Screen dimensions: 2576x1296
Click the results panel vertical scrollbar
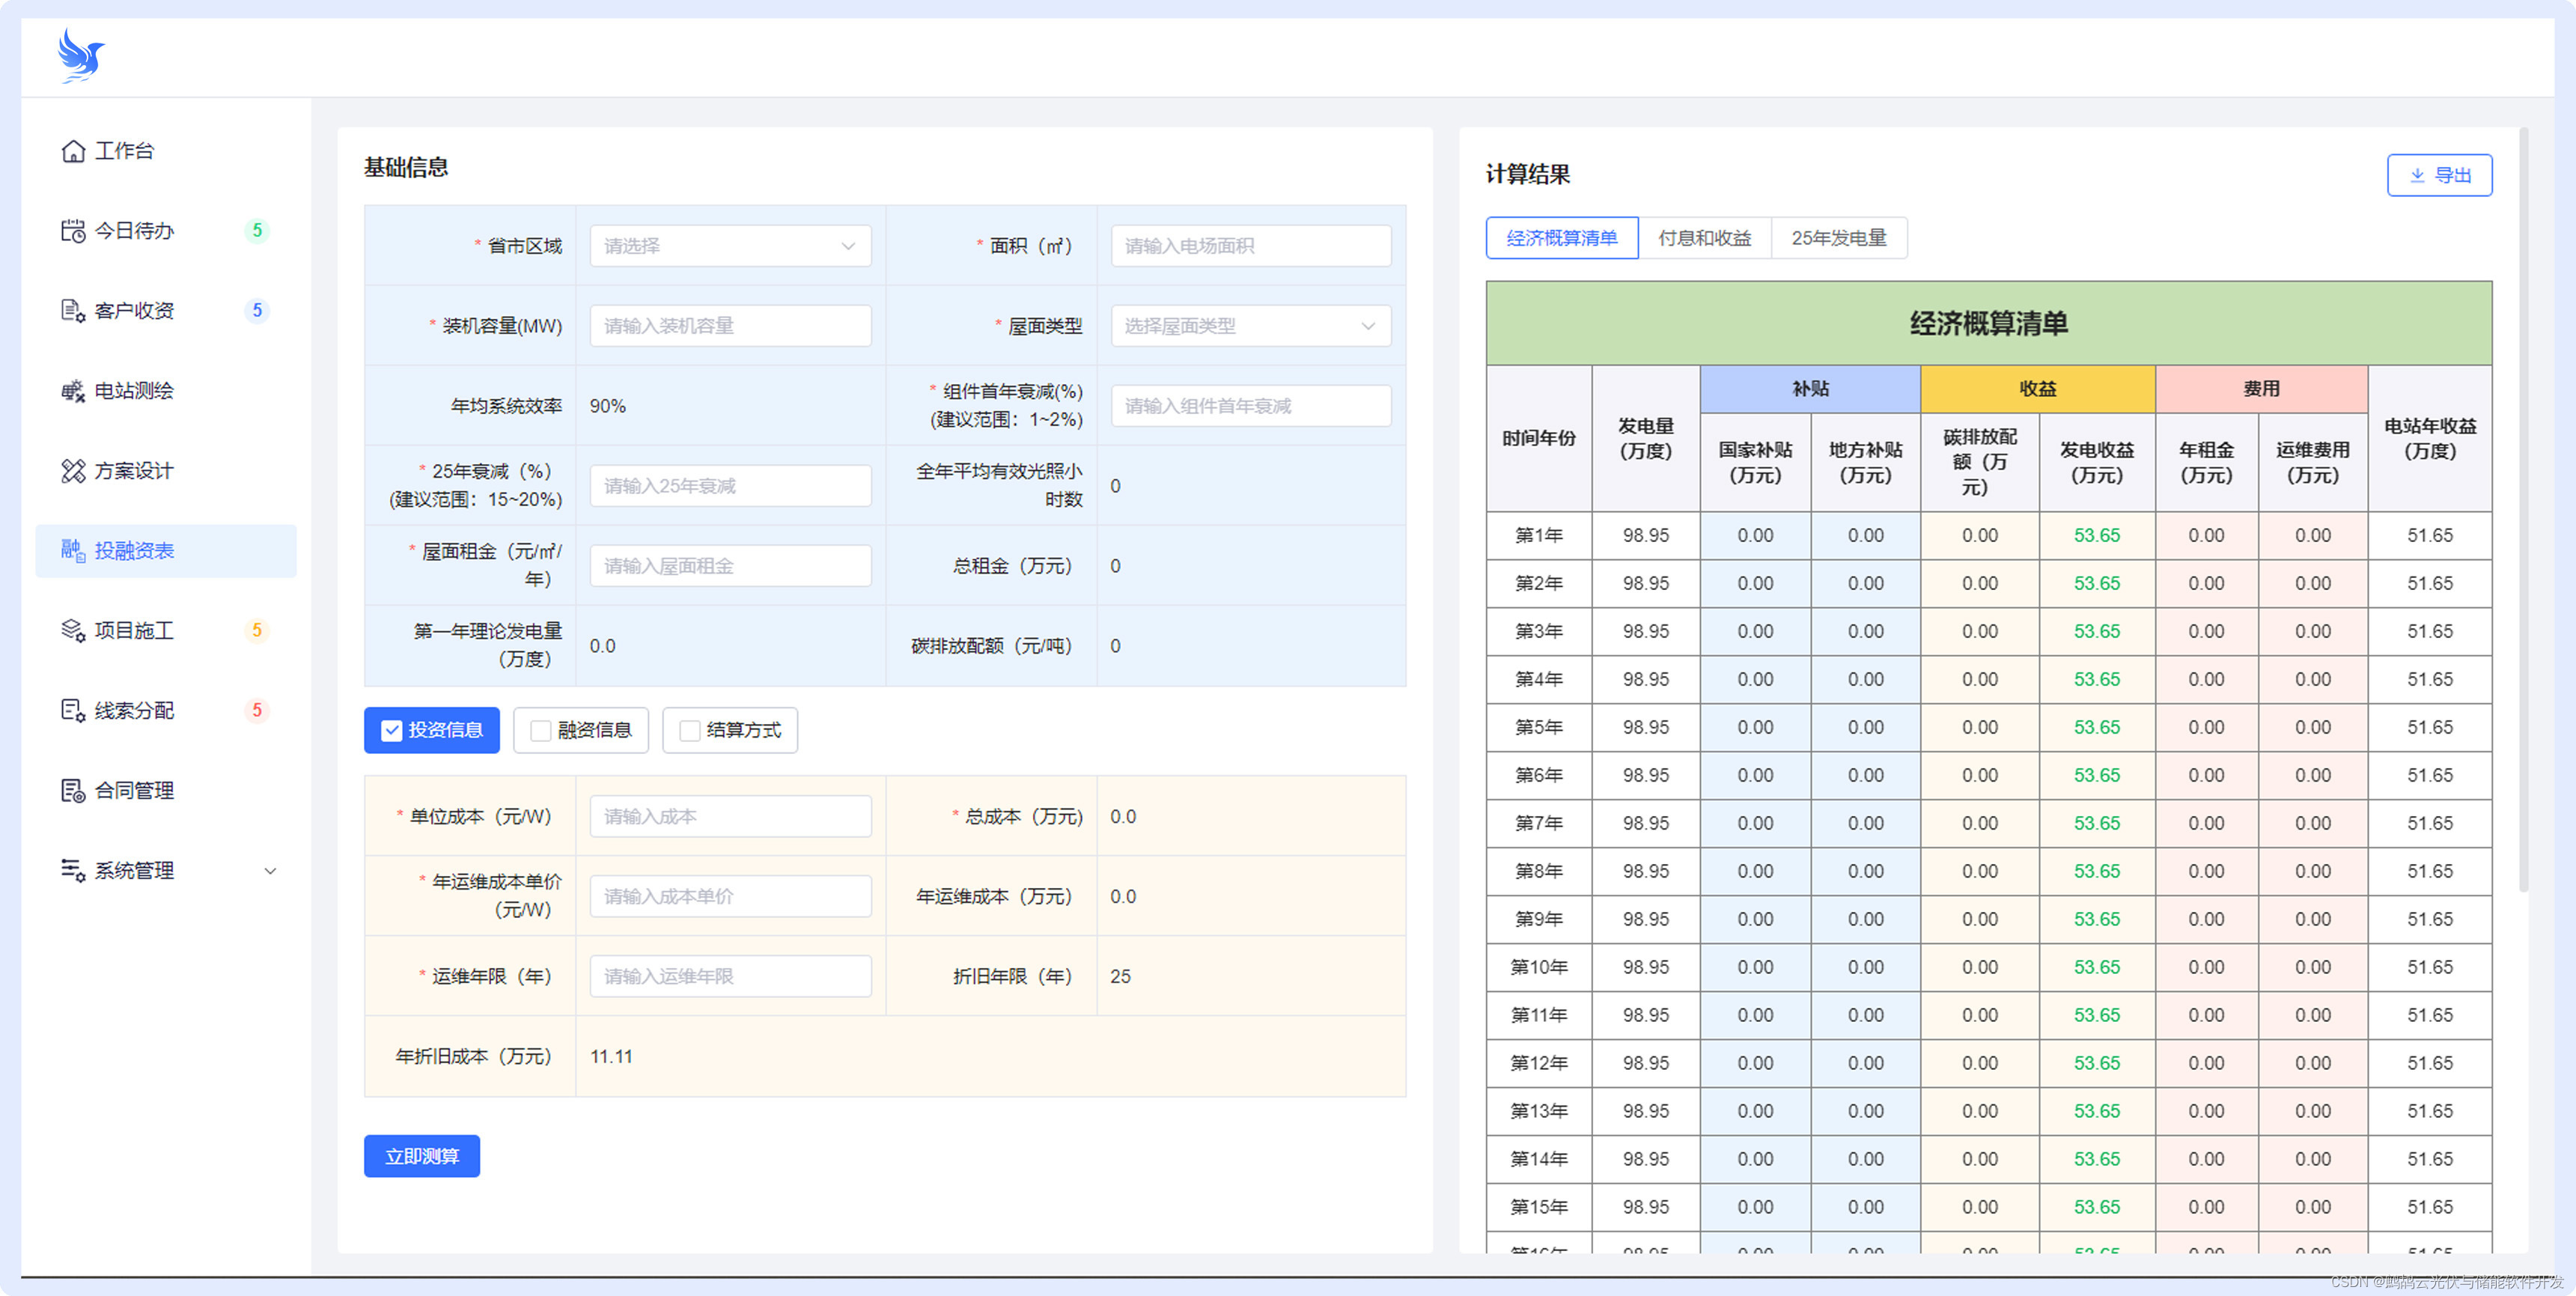pyautogui.click(x=2523, y=510)
